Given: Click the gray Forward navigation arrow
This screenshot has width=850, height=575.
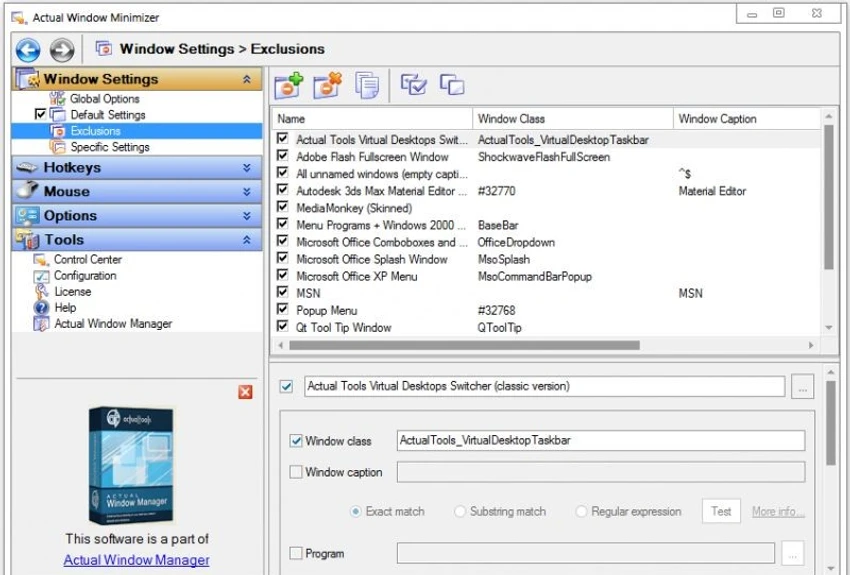Looking at the screenshot, I should (62, 50).
